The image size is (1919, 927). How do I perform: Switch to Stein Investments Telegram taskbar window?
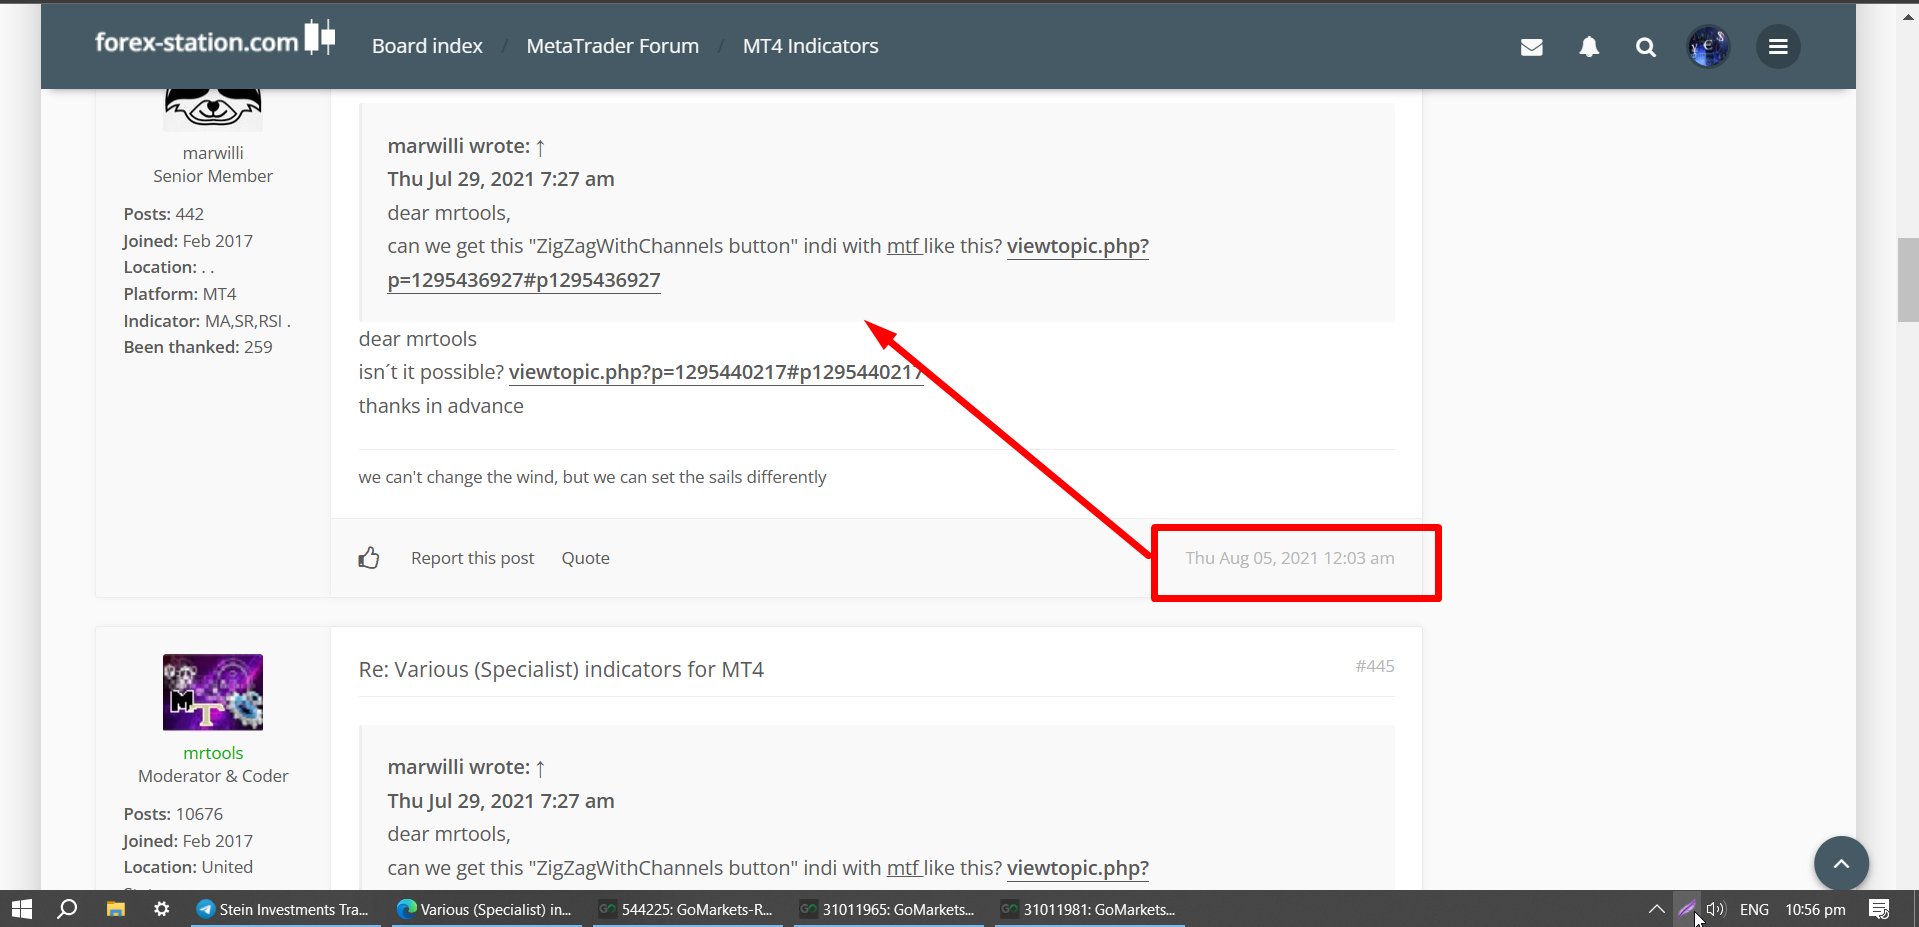click(286, 909)
